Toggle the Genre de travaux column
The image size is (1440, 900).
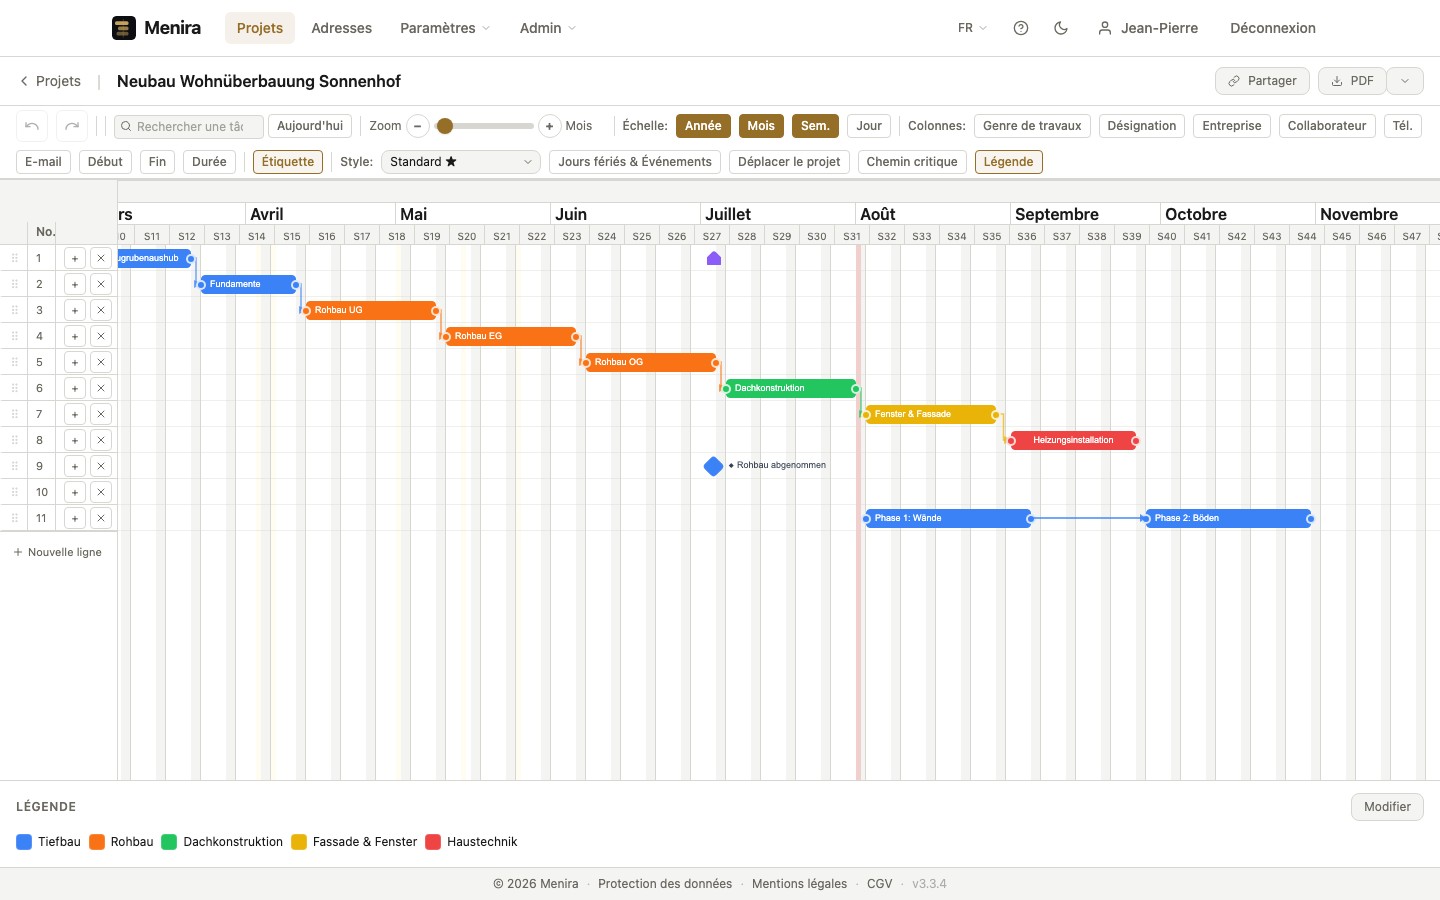(1032, 126)
